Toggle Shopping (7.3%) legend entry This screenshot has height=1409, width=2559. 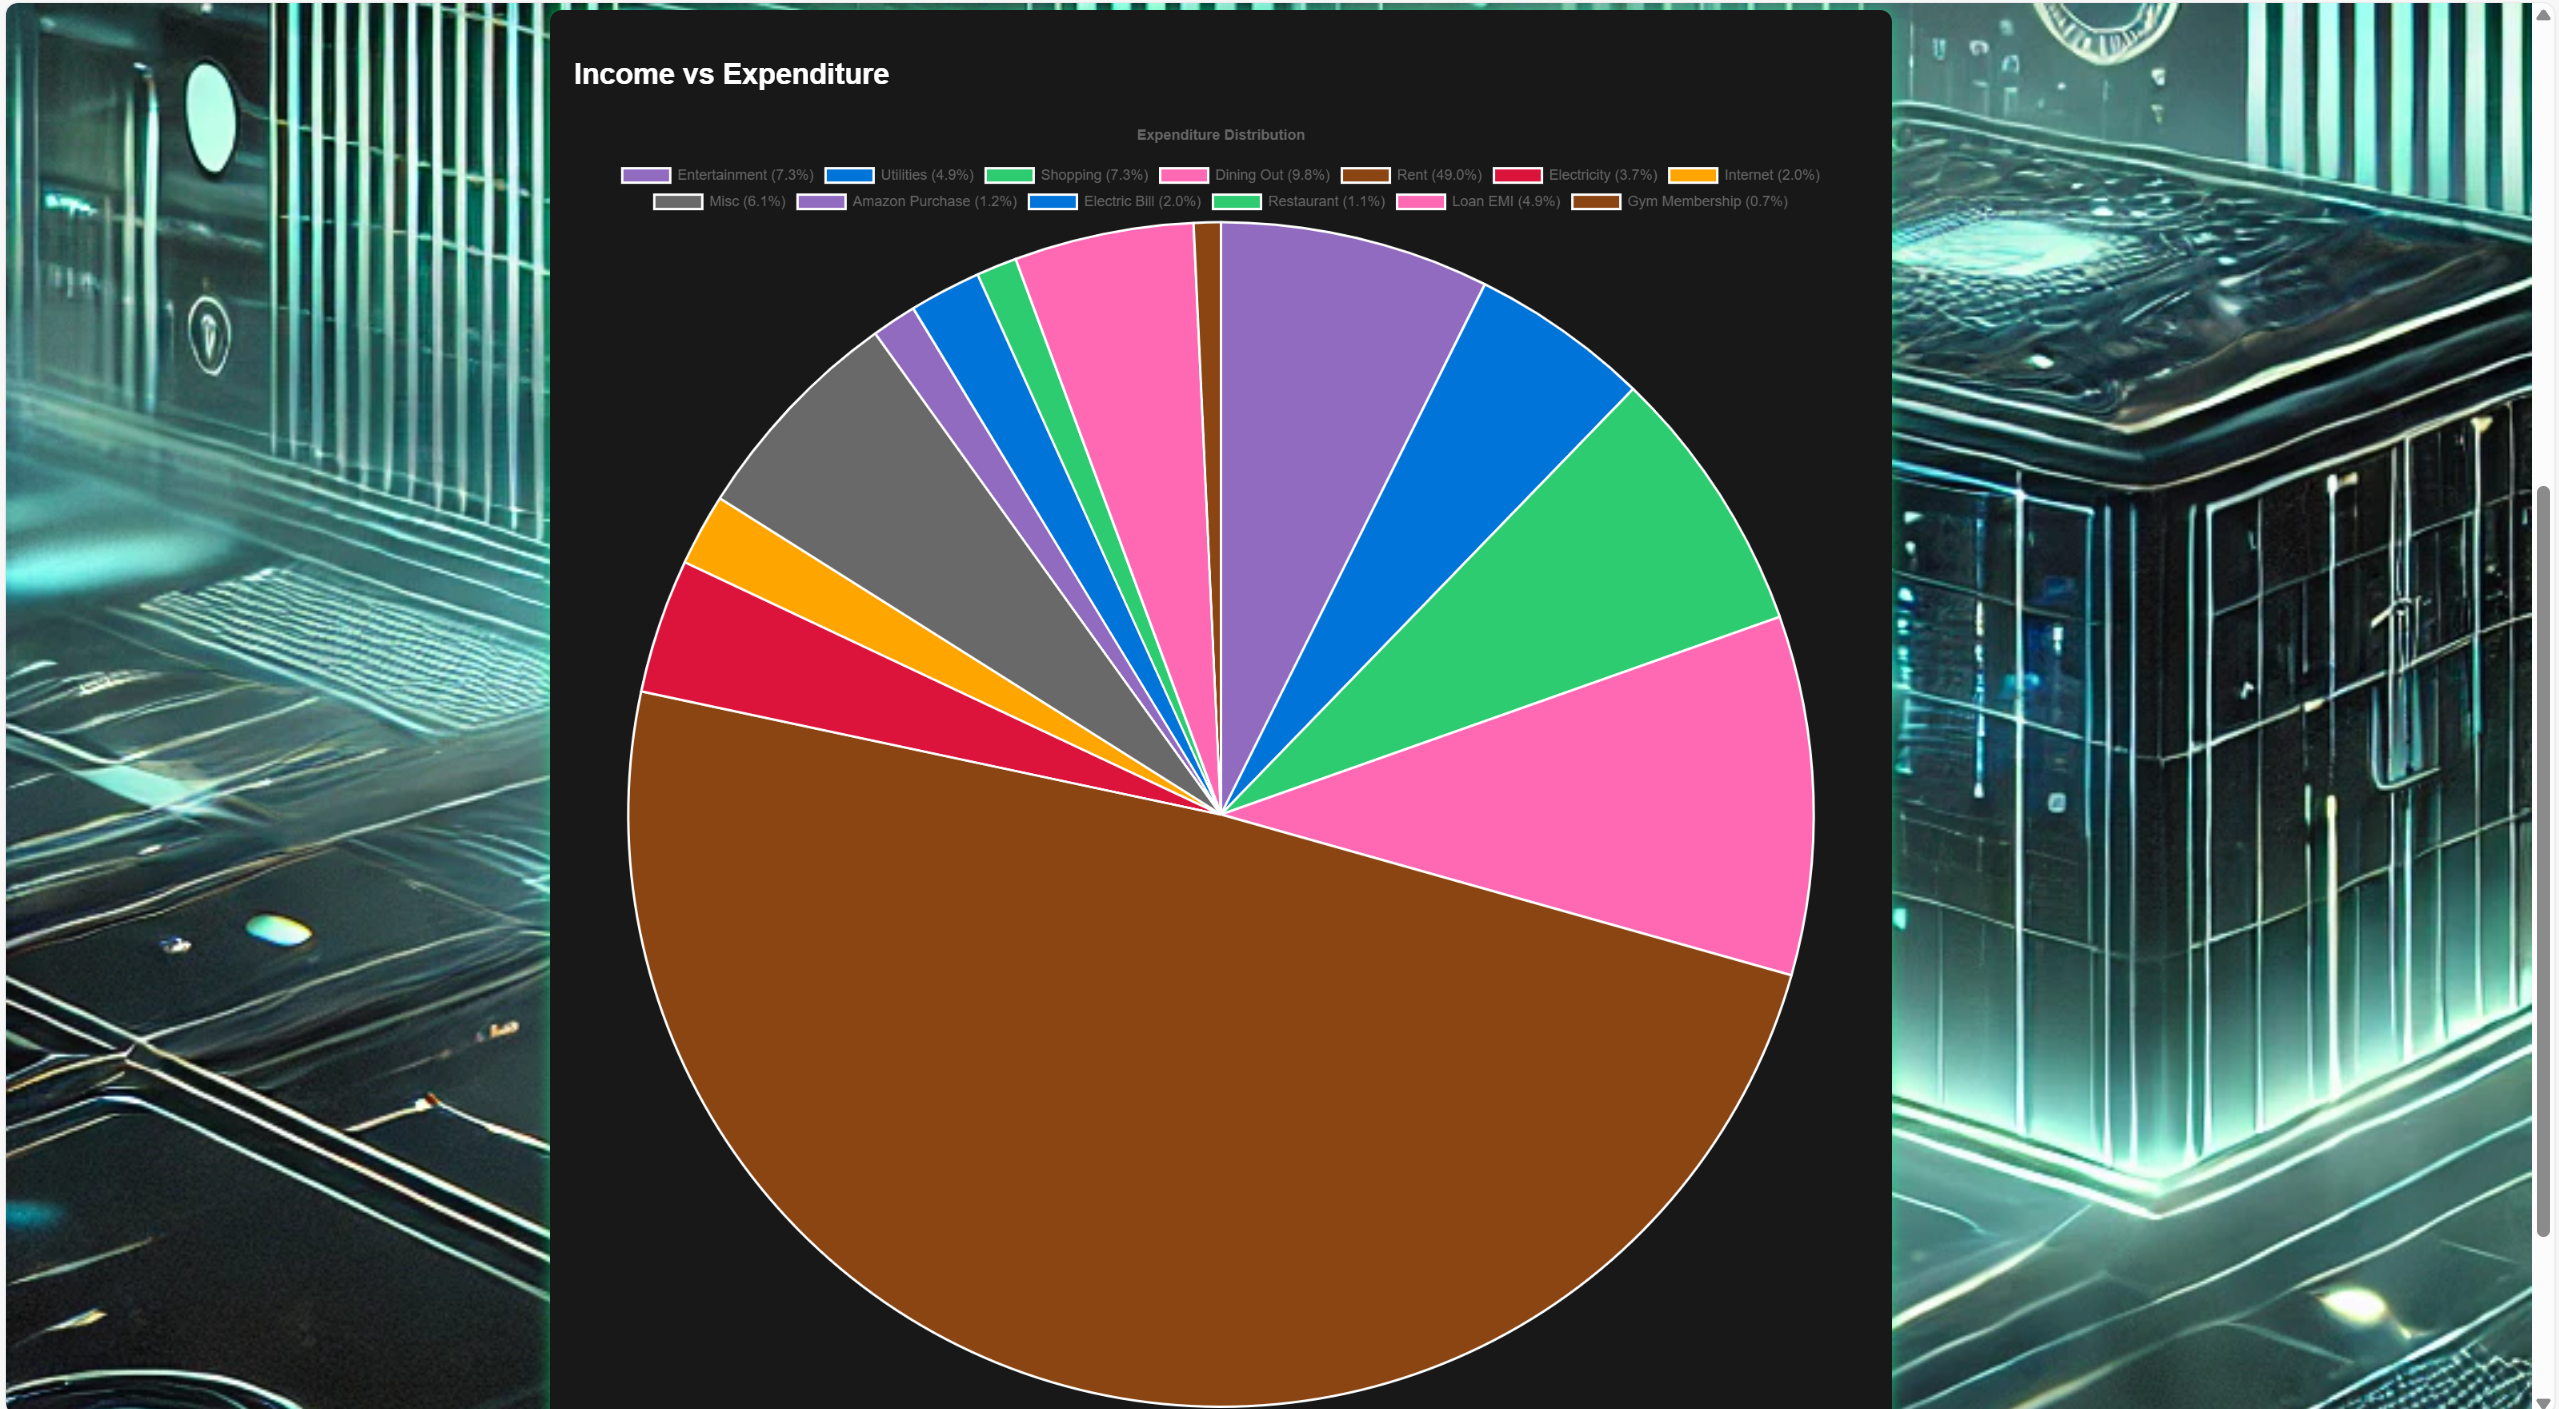click(x=1093, y=175)
